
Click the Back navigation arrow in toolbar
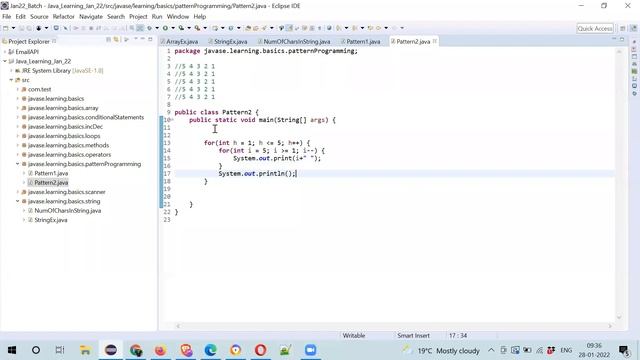pos(378,28)
